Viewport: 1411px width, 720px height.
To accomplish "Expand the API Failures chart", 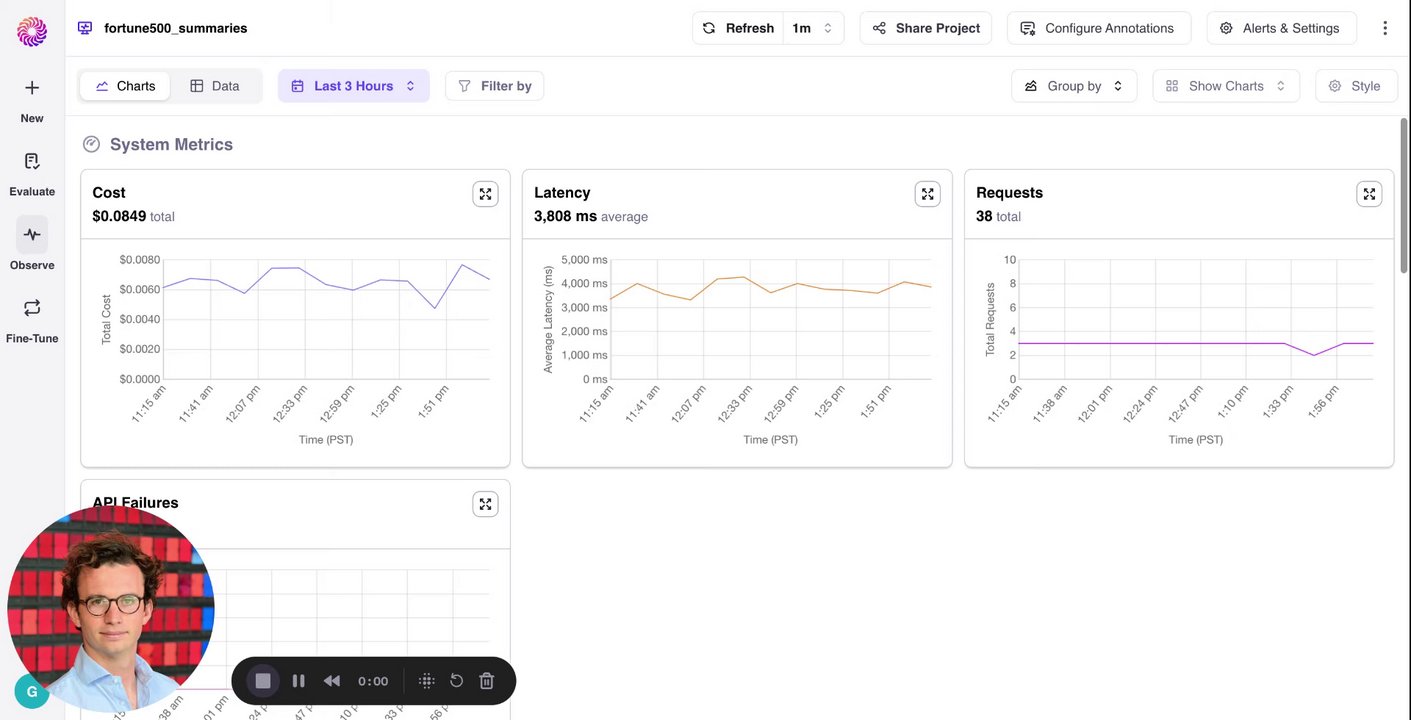I will (x=485, y=504).
